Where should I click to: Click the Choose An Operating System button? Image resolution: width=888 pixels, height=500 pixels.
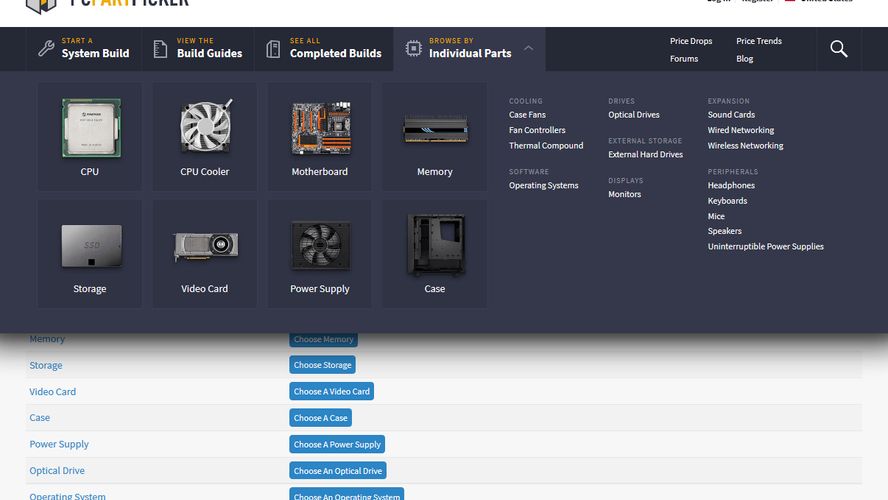pos(347,494)
